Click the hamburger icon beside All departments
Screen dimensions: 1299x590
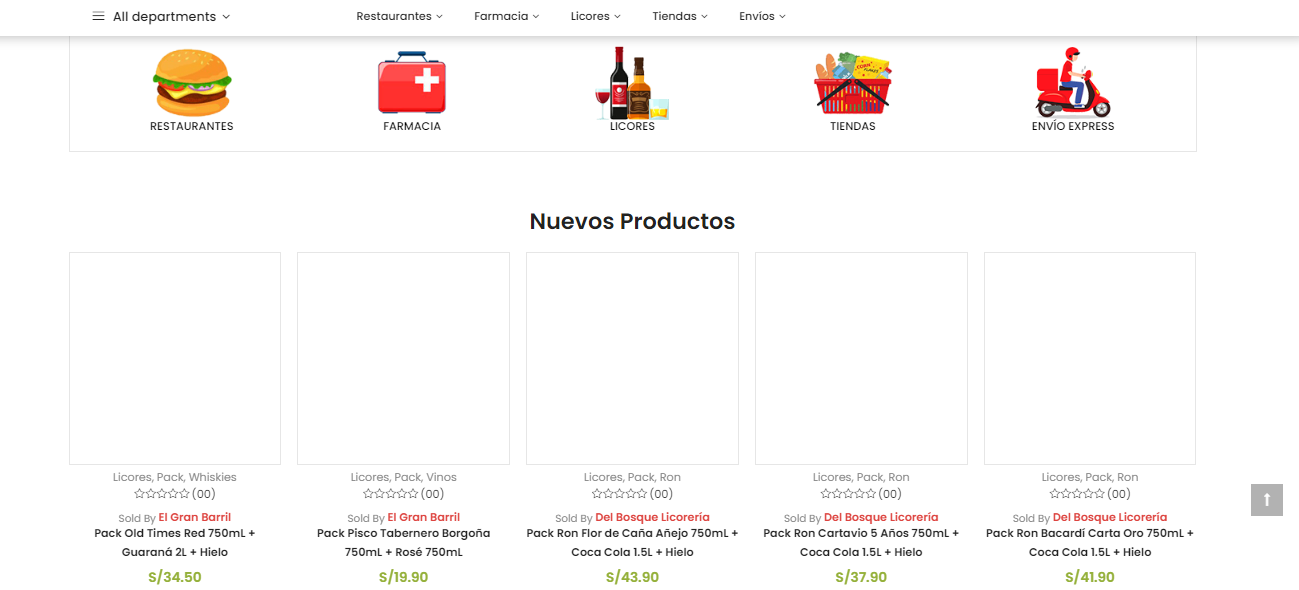tap(98, 16)
